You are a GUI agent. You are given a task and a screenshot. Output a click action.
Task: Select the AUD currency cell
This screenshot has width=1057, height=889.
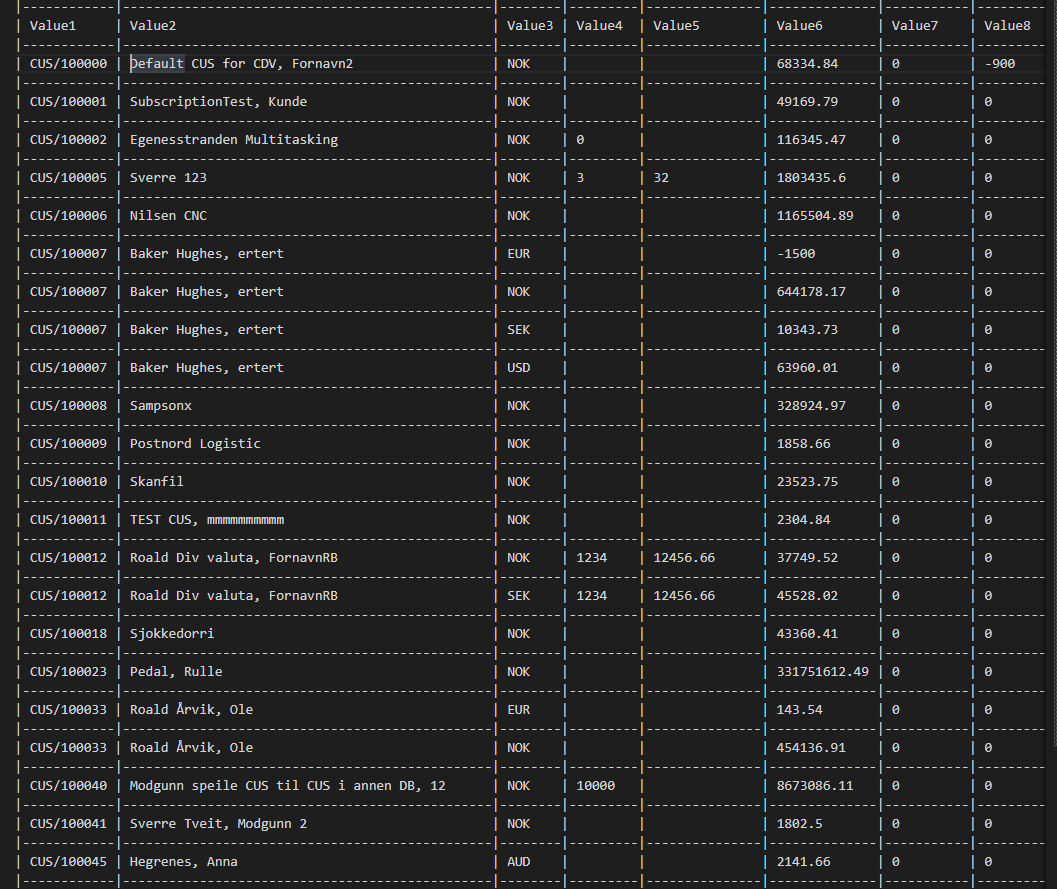pyautogui.click(x=518, y=862)
